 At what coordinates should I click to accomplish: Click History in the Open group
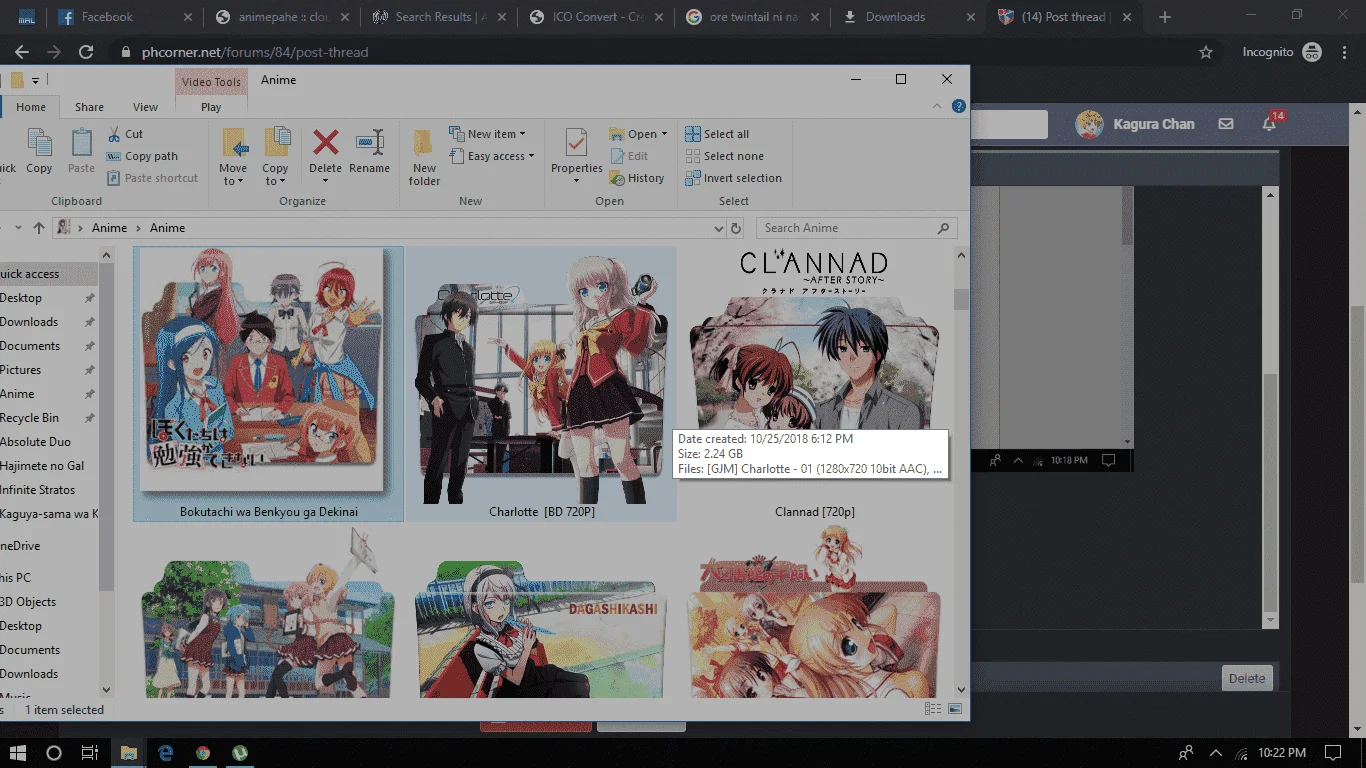click(636, 178)
